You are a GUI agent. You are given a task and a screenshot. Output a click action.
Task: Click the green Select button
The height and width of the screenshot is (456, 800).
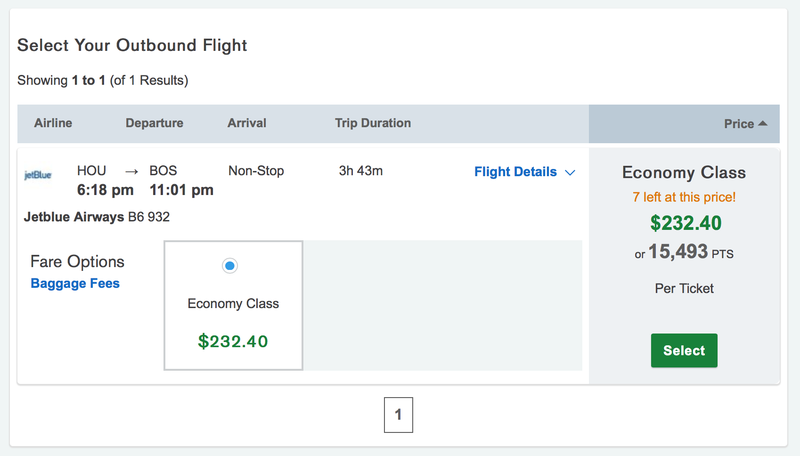[684, 350]
